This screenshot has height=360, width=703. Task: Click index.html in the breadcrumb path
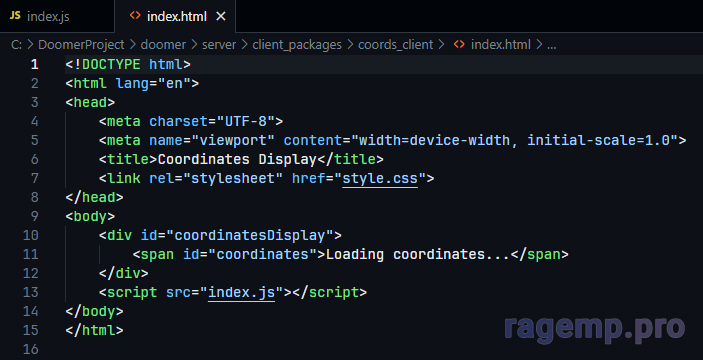point(500,45)
